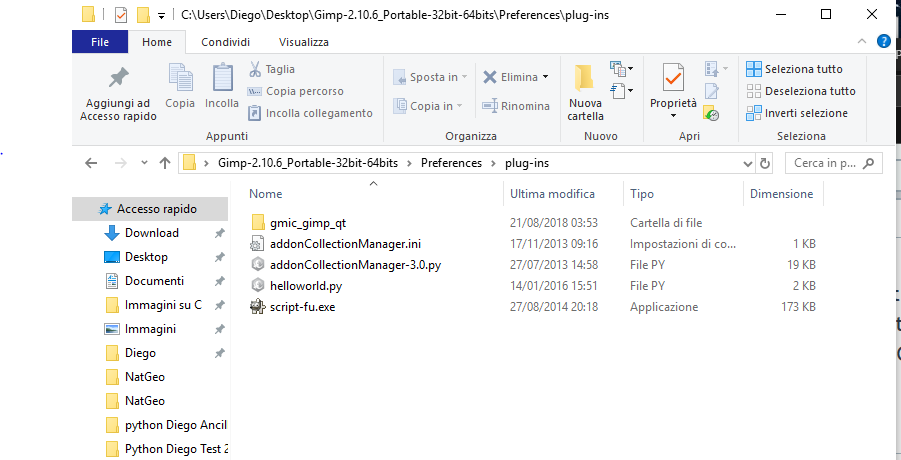Create a Nuova cartella
The width and height of the screenshot is (901, 460).
coord(586,93)
